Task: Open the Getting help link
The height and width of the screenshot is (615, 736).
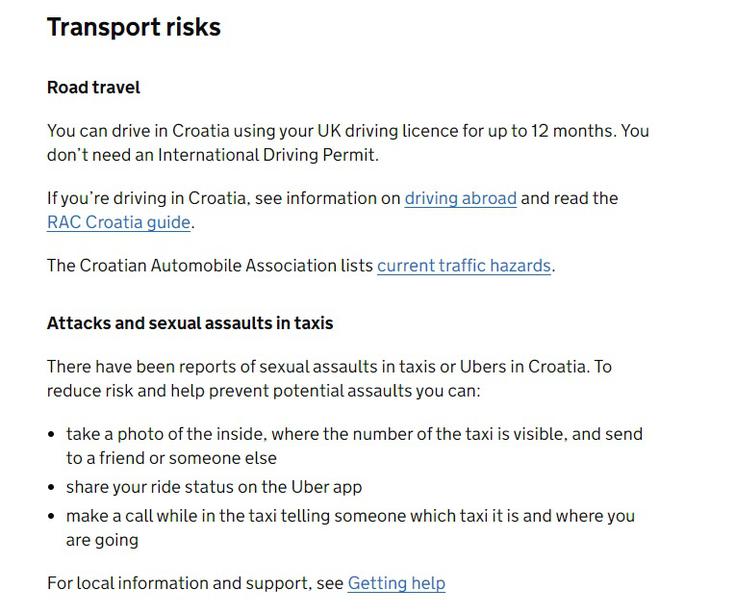Action: (x=396, y=583)
